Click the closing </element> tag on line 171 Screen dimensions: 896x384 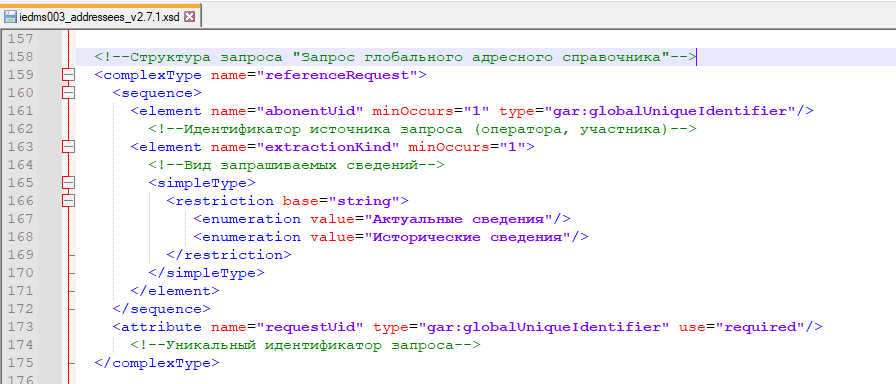[x=175, y=291]
